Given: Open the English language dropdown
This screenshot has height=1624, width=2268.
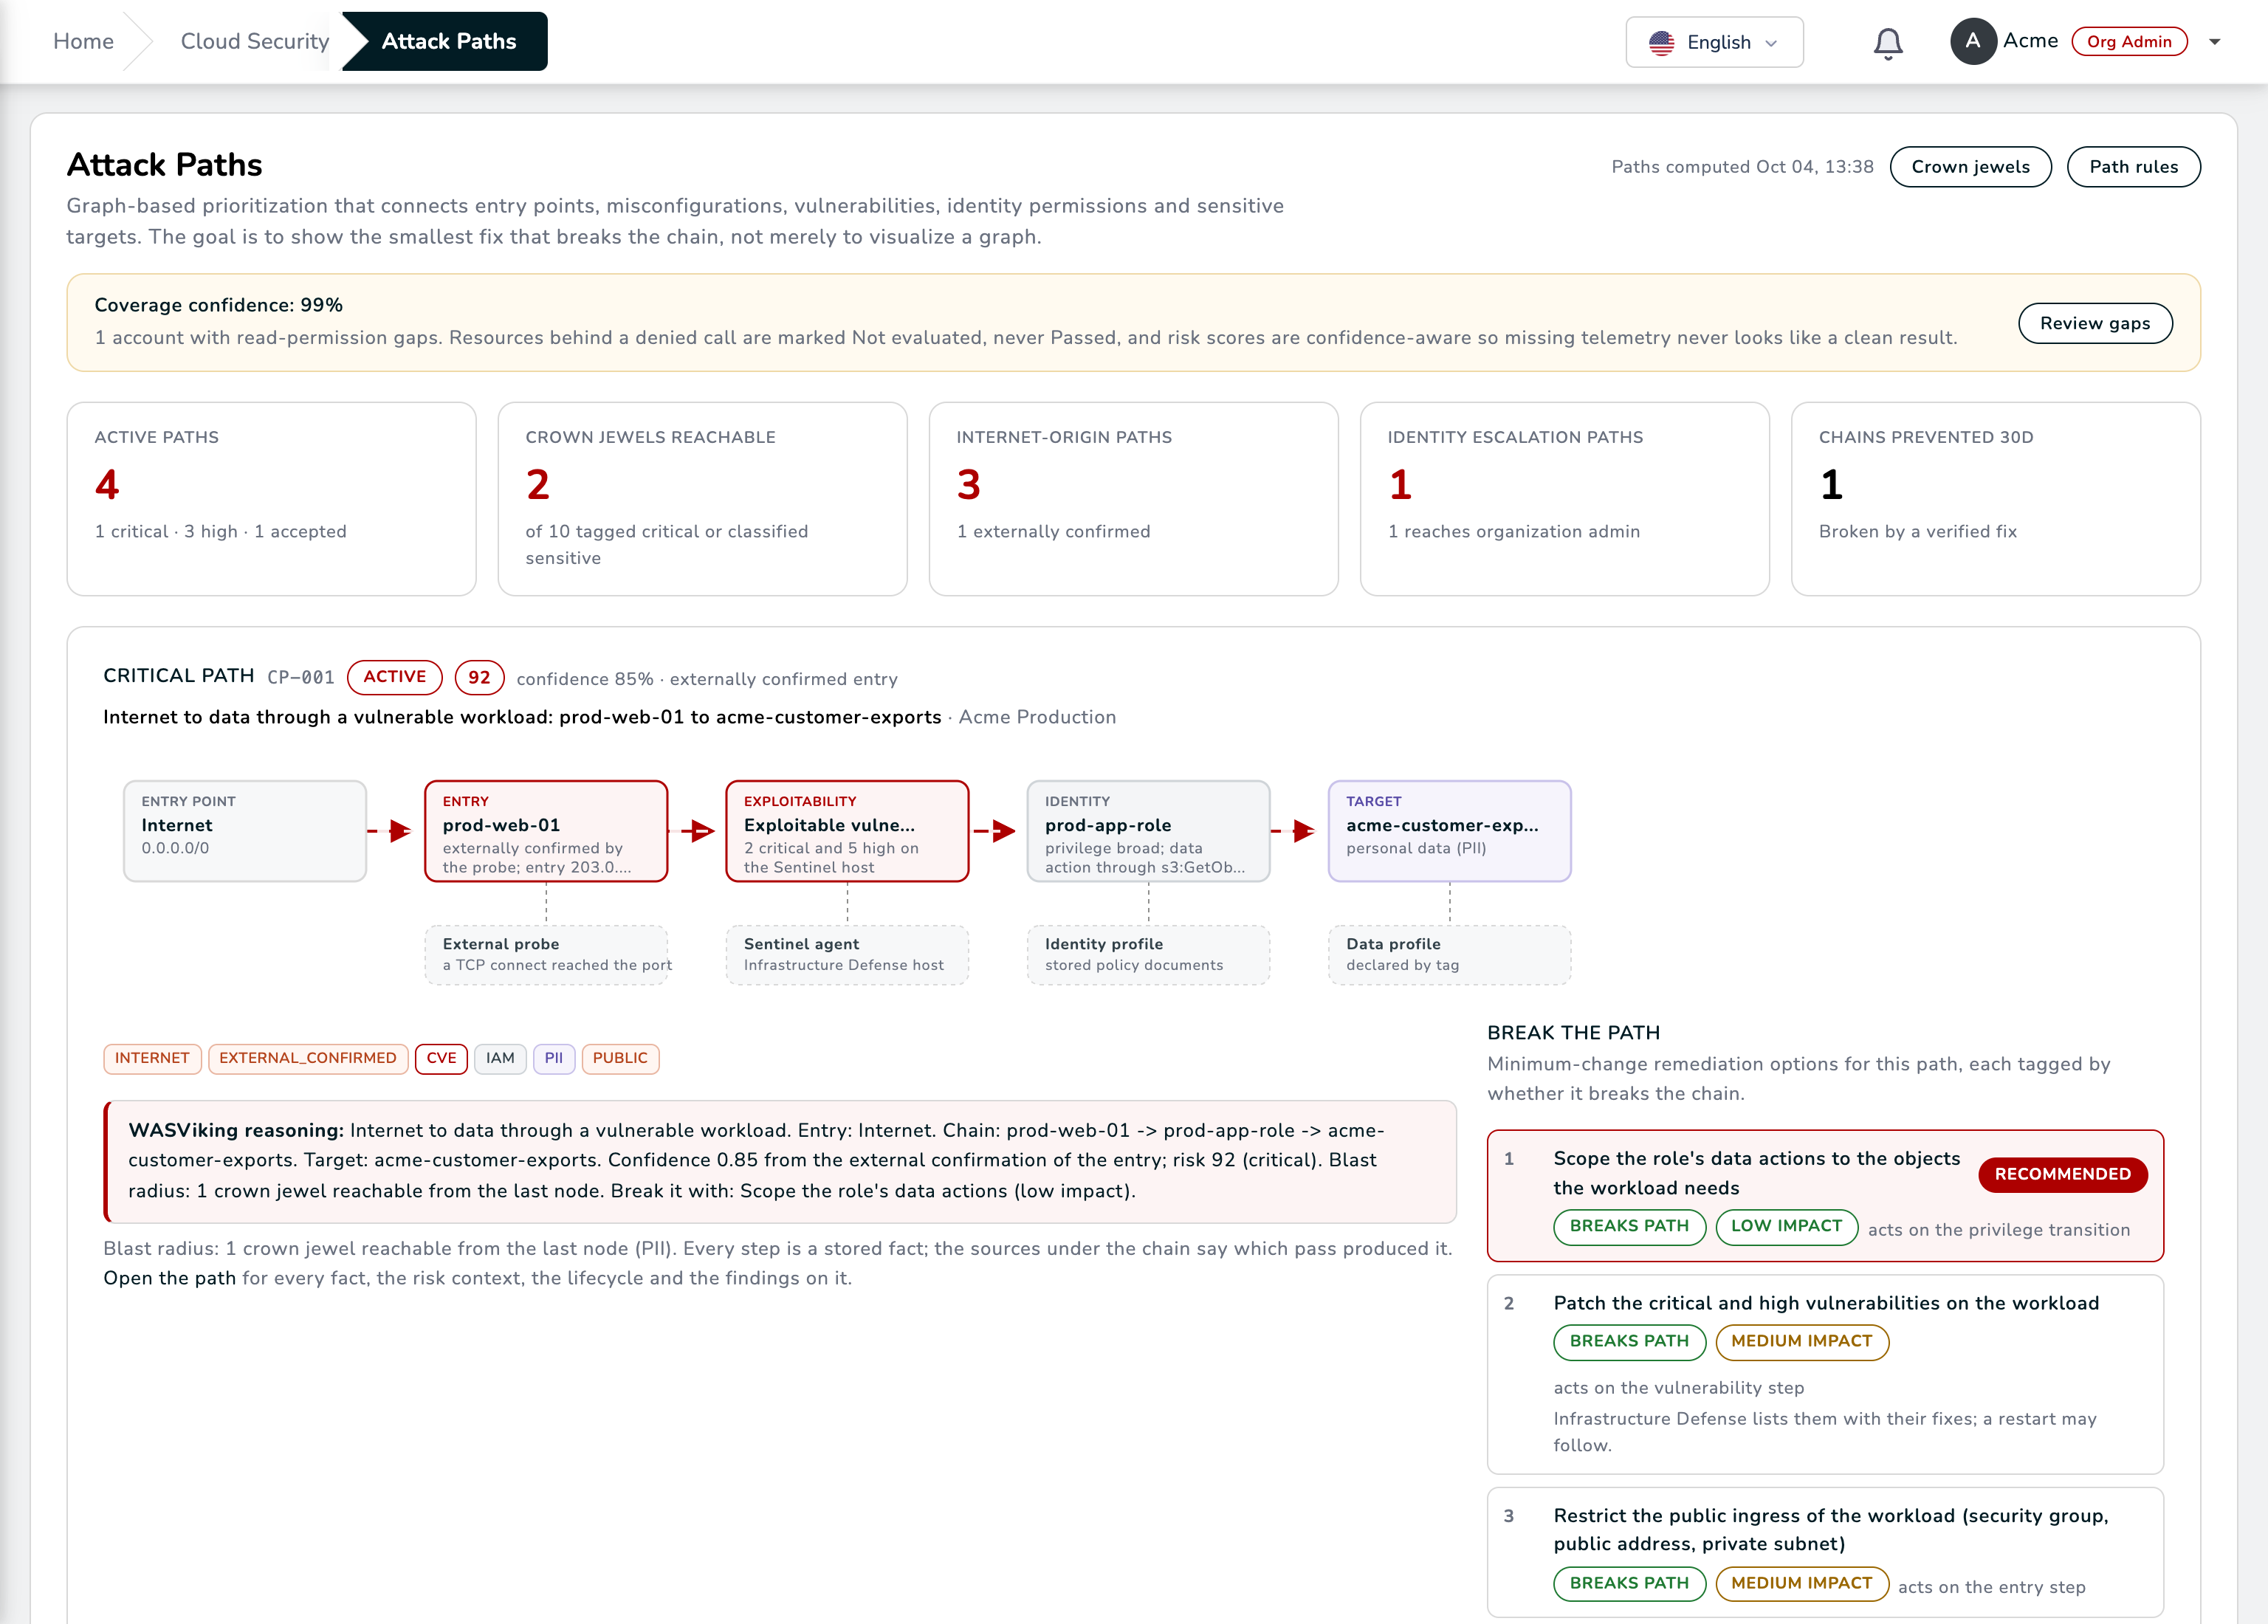Looking at the screenshot, I should tap(1714, 42).
